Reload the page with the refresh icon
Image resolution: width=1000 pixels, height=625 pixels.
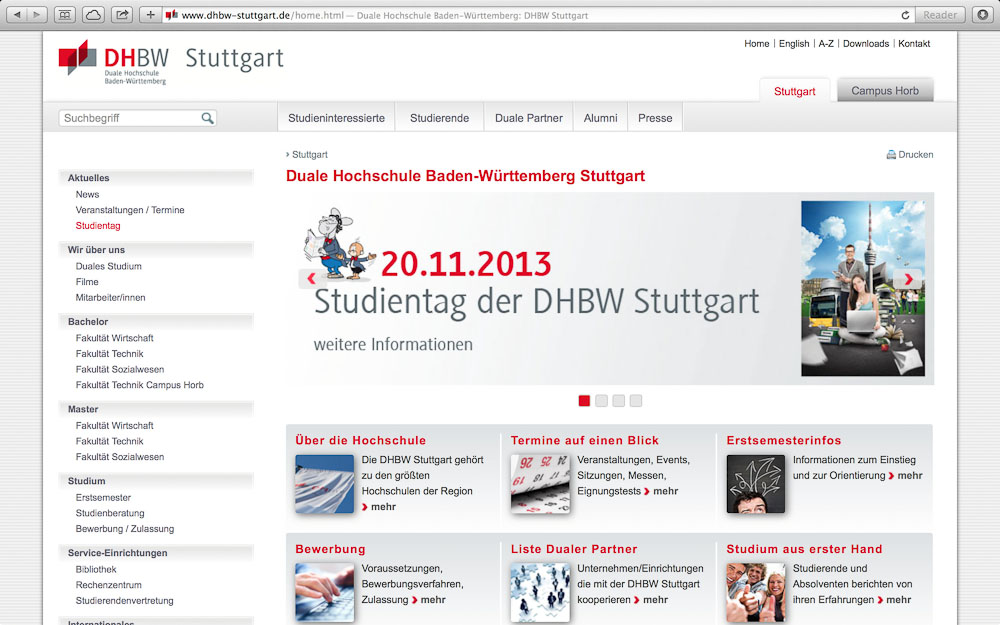click(905, 15)
